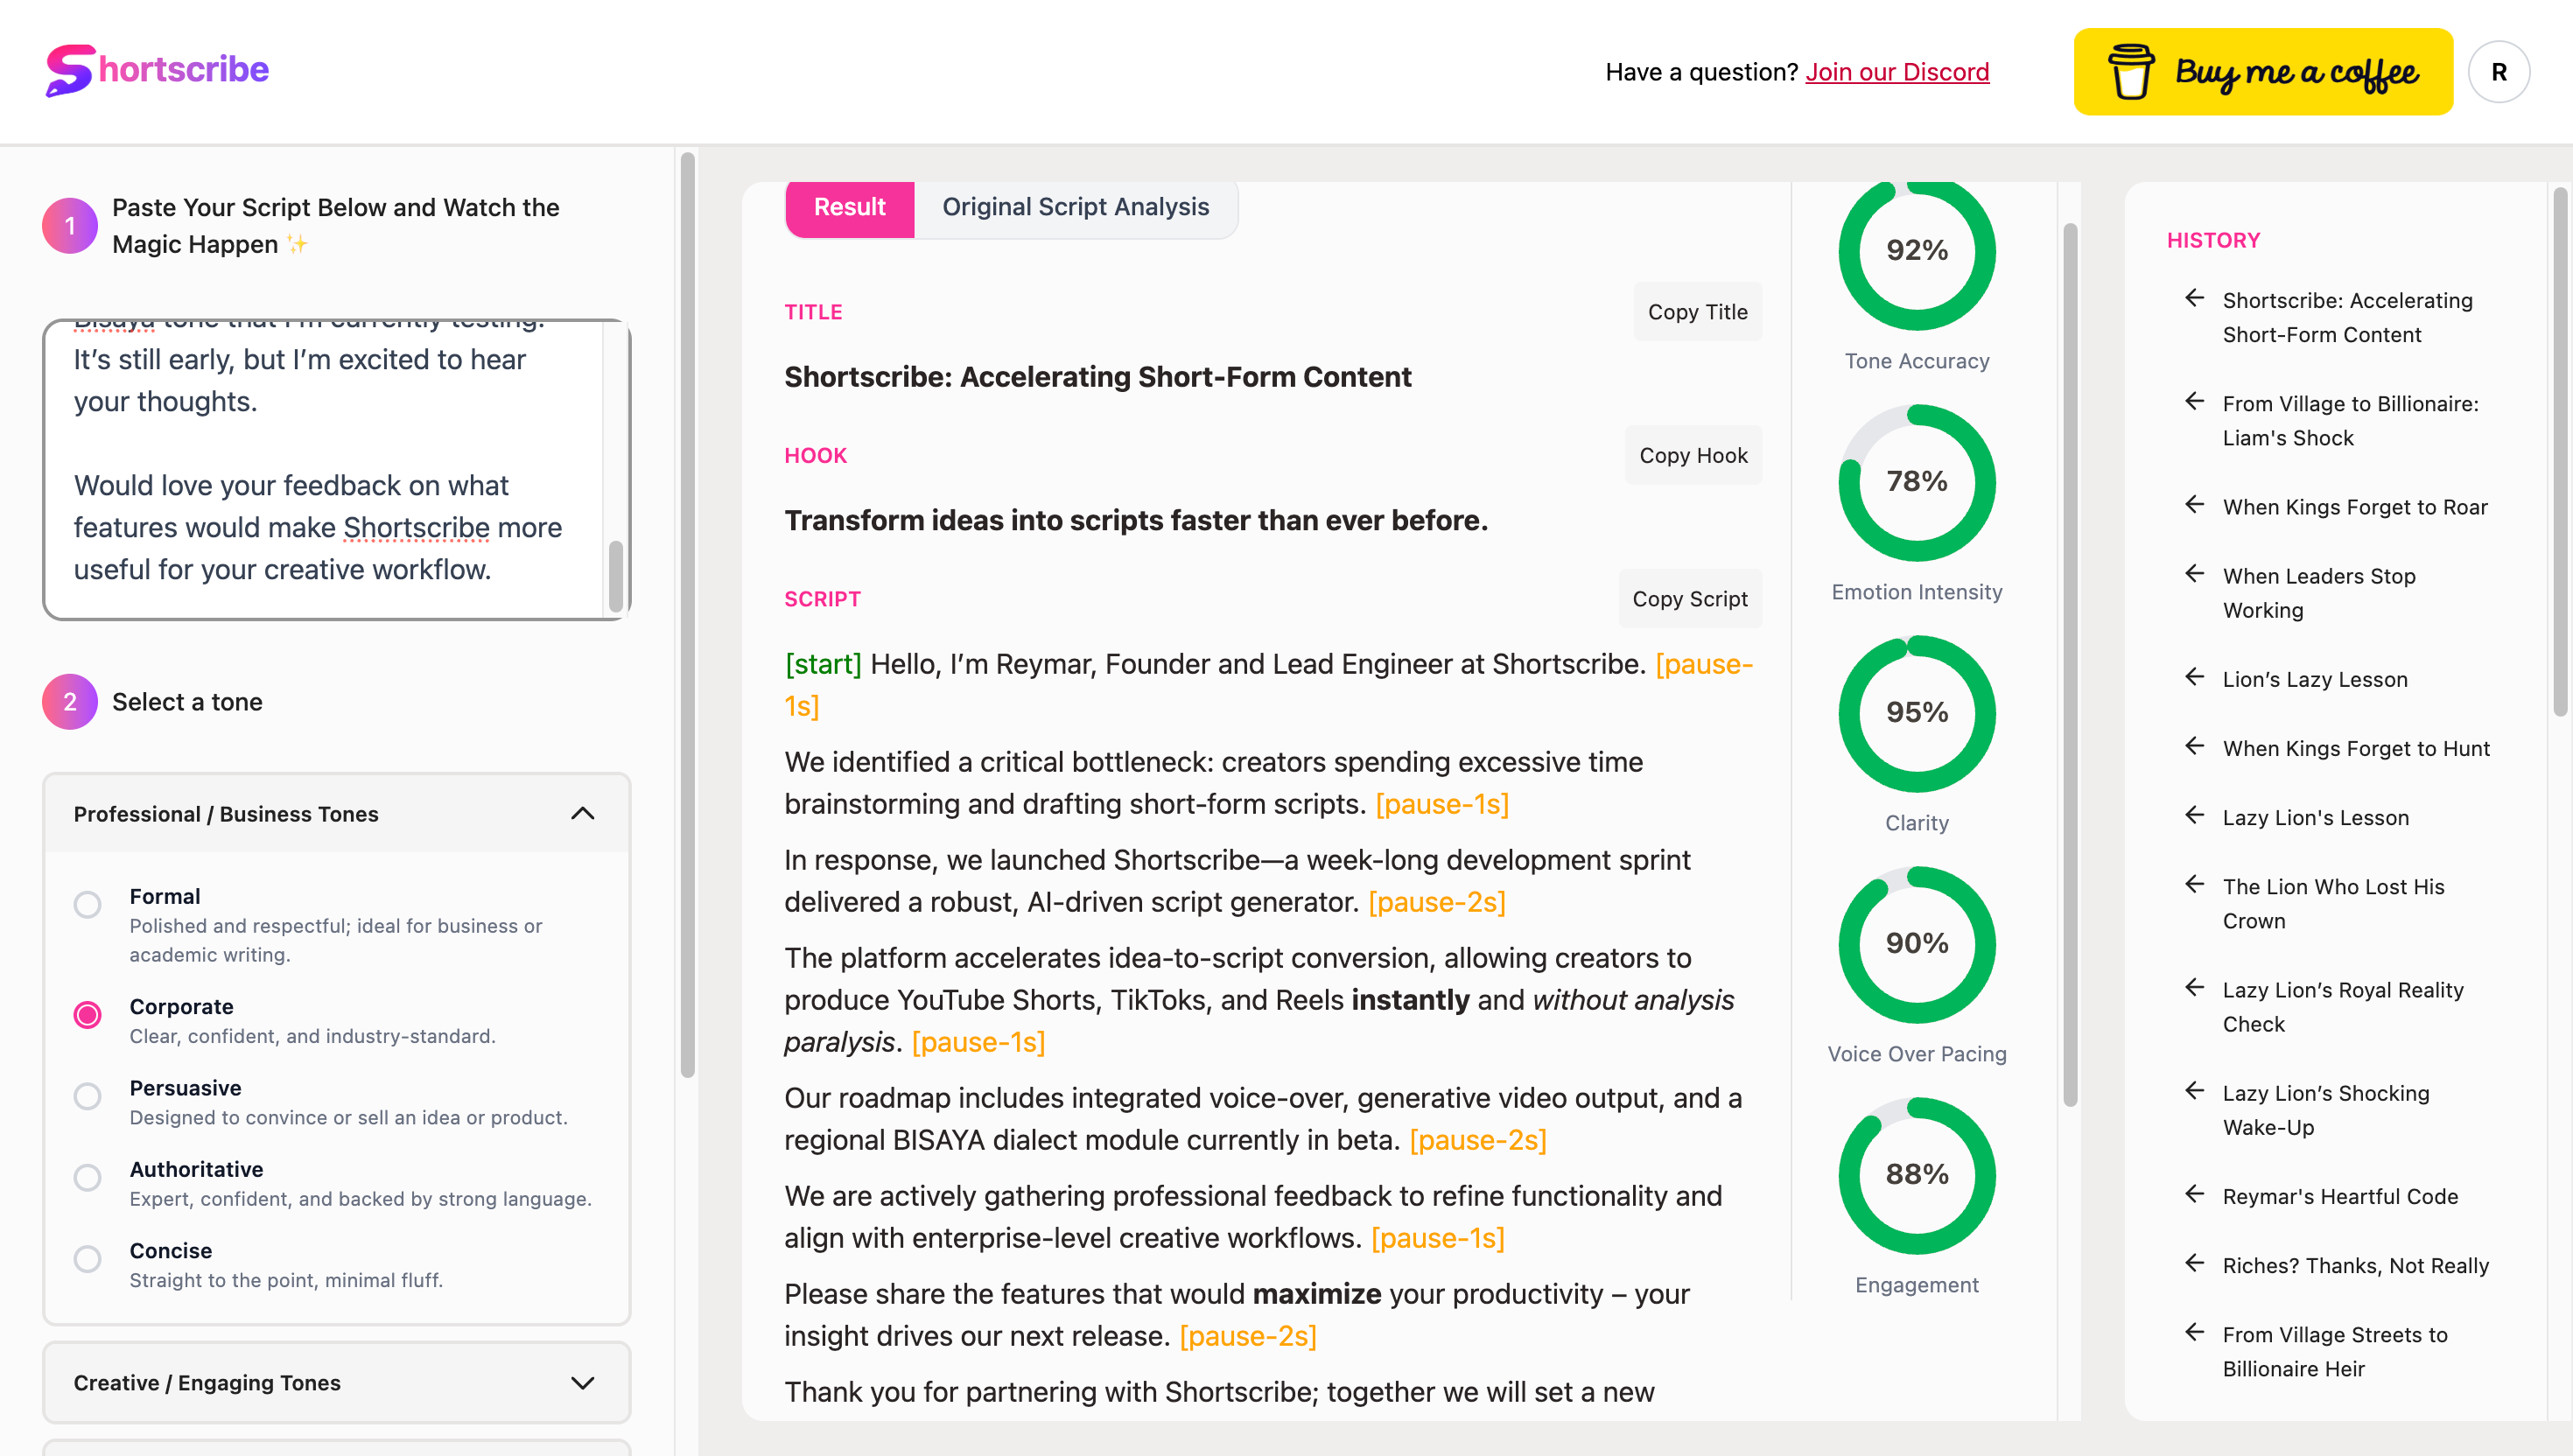This screenshot has width=2573, height=1456.
Task: Restore the 'When Kings Forget to Roar' history entry
Action: (x=2355, y=507)
